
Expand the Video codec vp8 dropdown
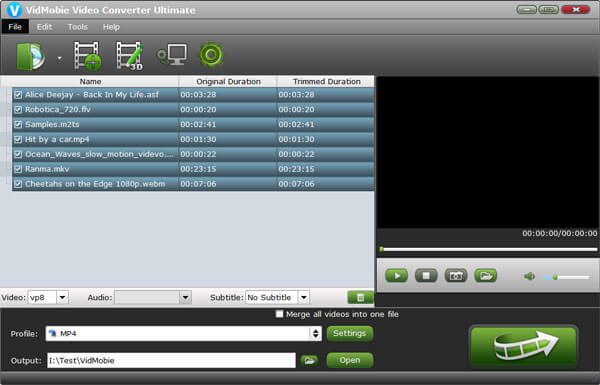pyautogui.click(x=62, y=297)
